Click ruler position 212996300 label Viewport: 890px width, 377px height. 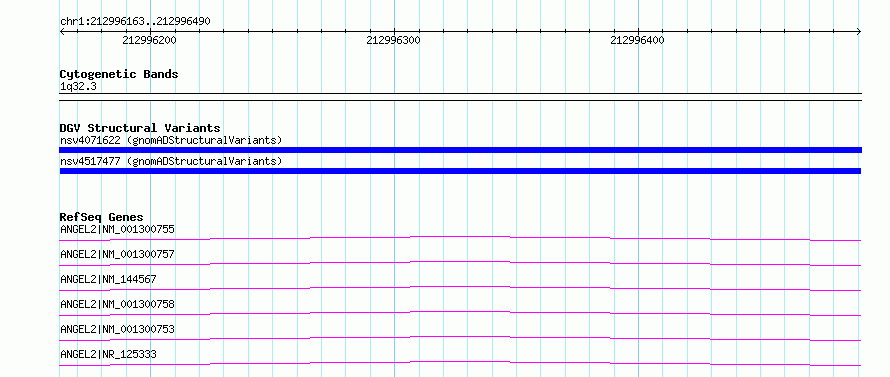(393, 40)
